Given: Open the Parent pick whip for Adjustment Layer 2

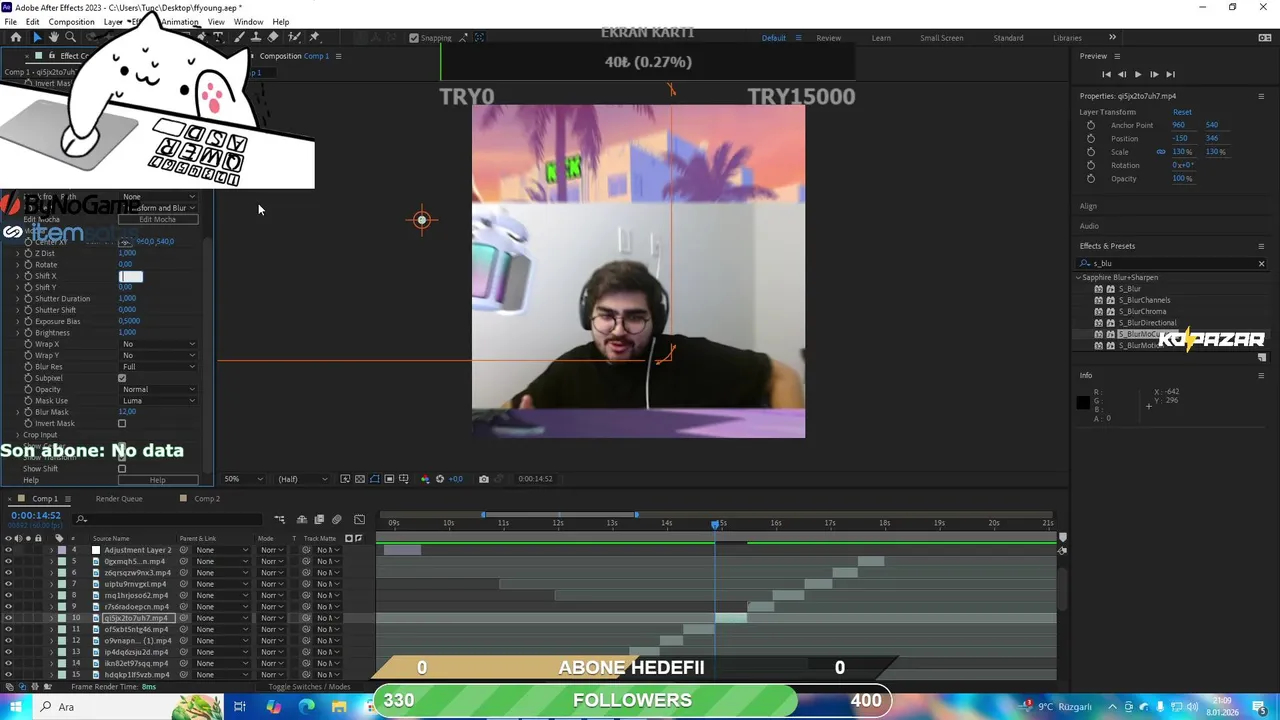Looking at the screenshot, I should (x=183, y=550).
